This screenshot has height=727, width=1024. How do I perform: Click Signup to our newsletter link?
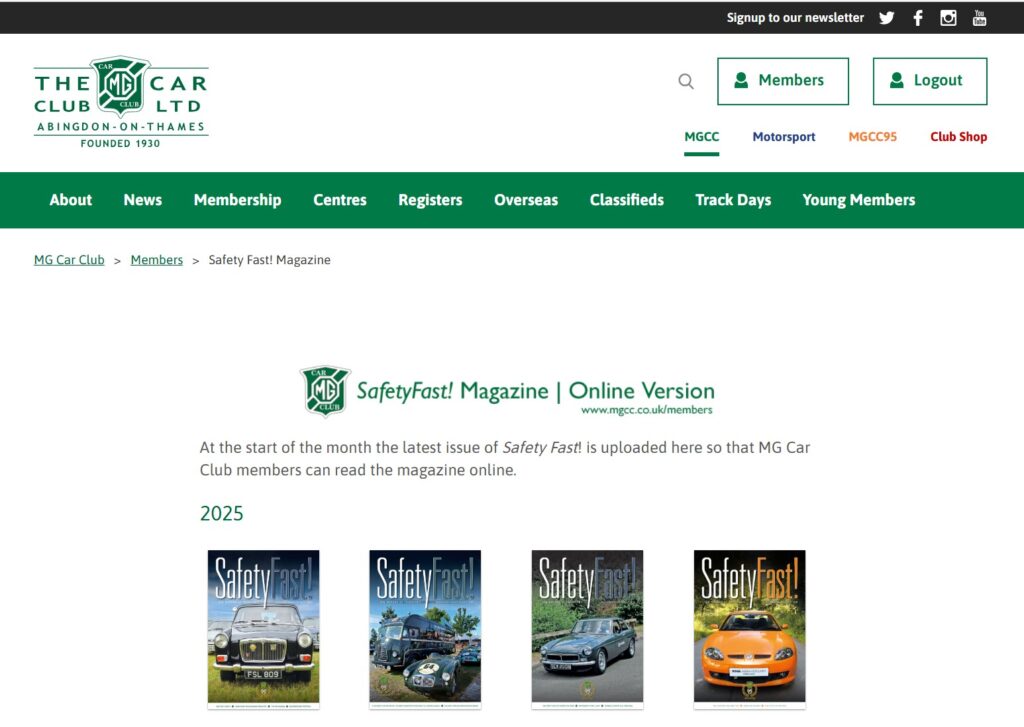click(795, 18)
